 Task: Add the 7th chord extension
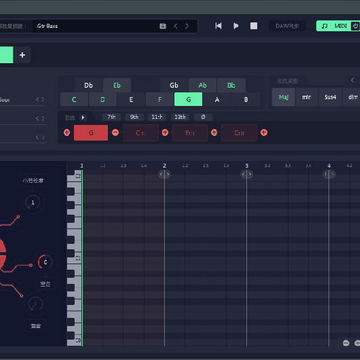point(112,117)
